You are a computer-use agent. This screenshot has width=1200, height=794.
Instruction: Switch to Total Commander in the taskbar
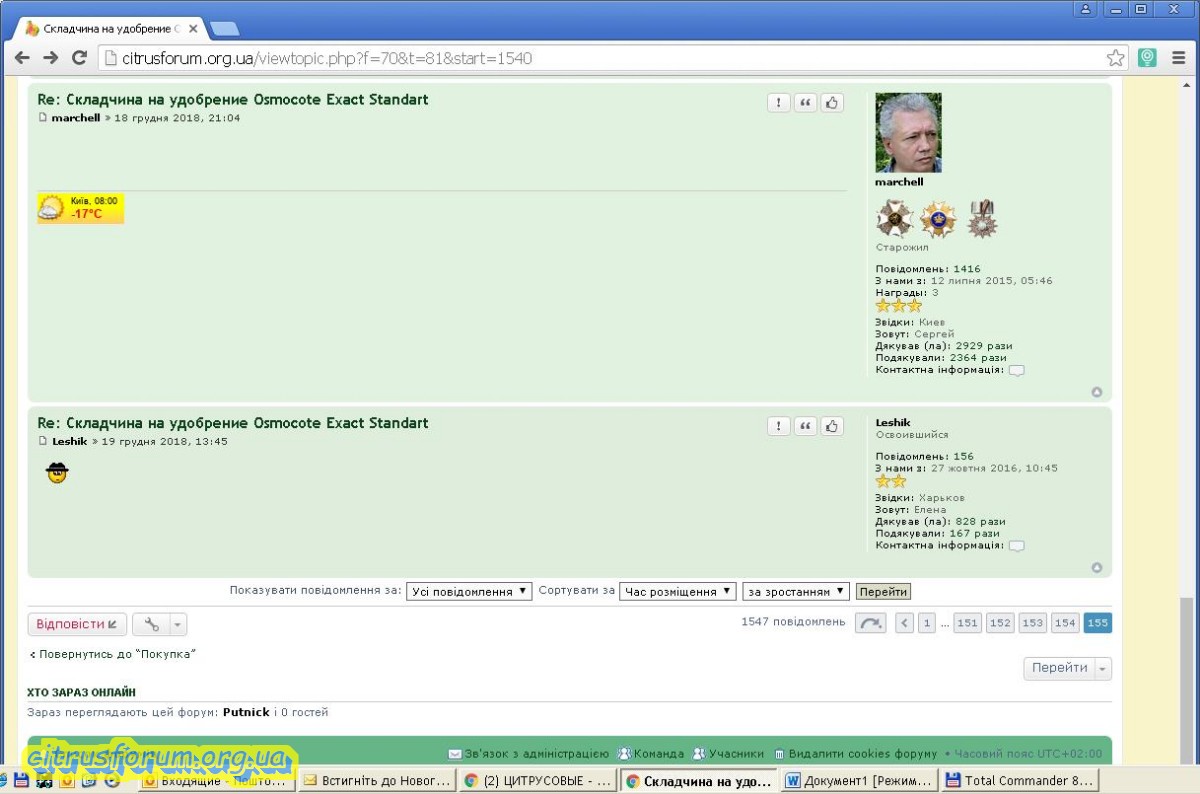point(1020,781)
